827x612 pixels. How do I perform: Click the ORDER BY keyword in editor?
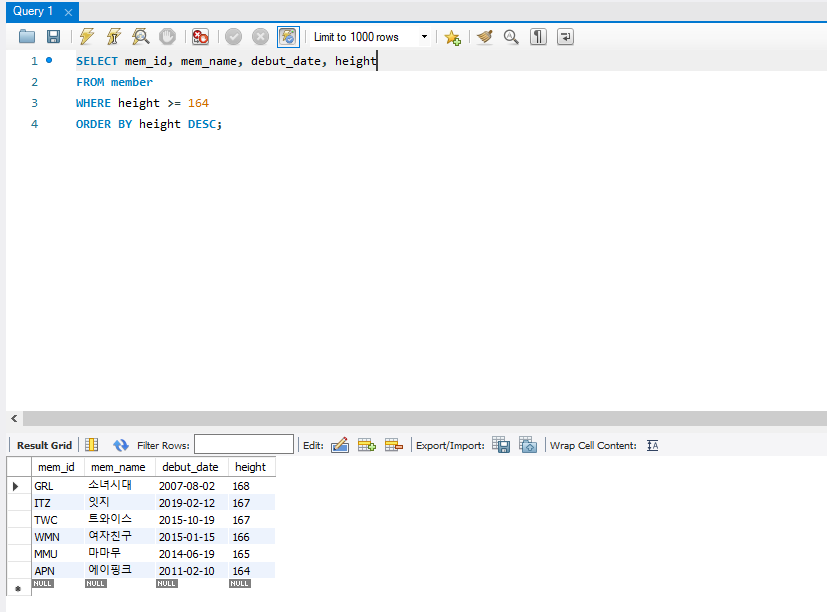click(104, 124)
